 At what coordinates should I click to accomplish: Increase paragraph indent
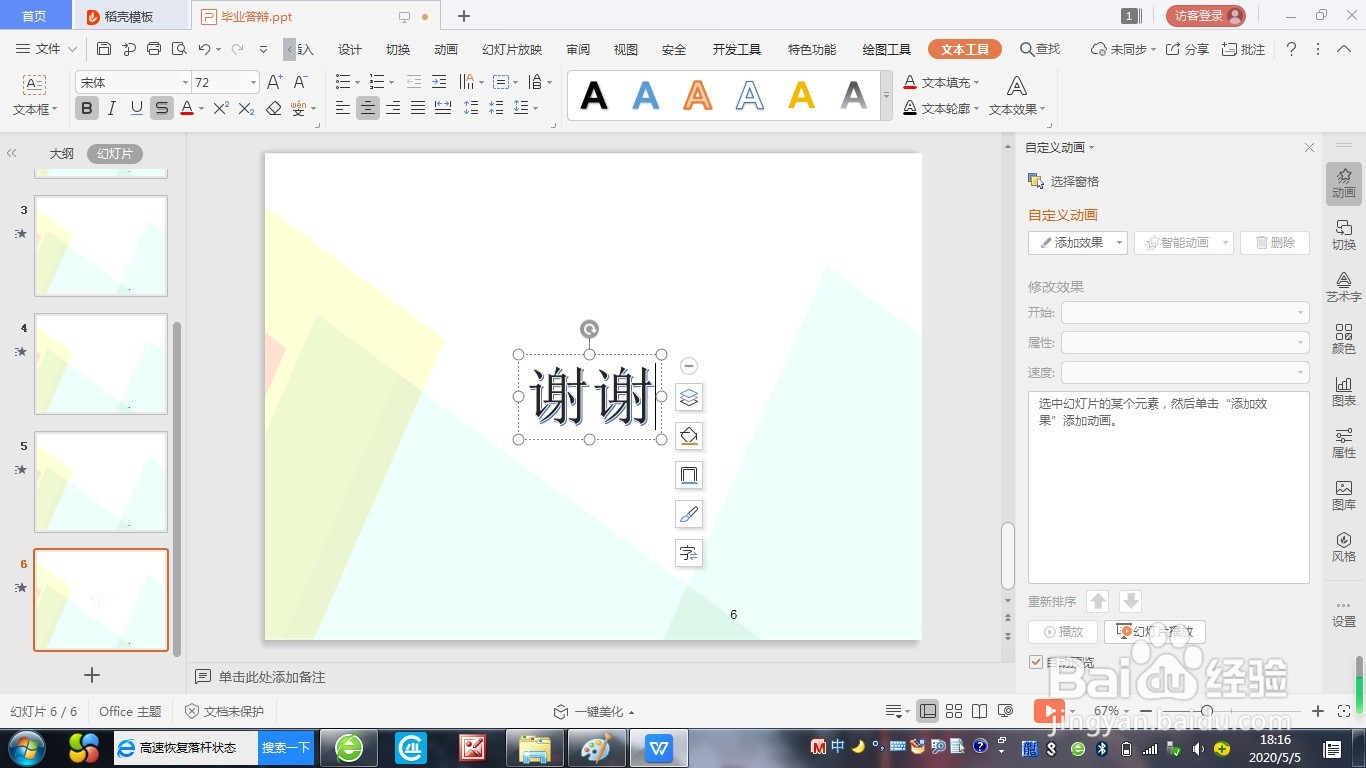[x=439, y=82]
